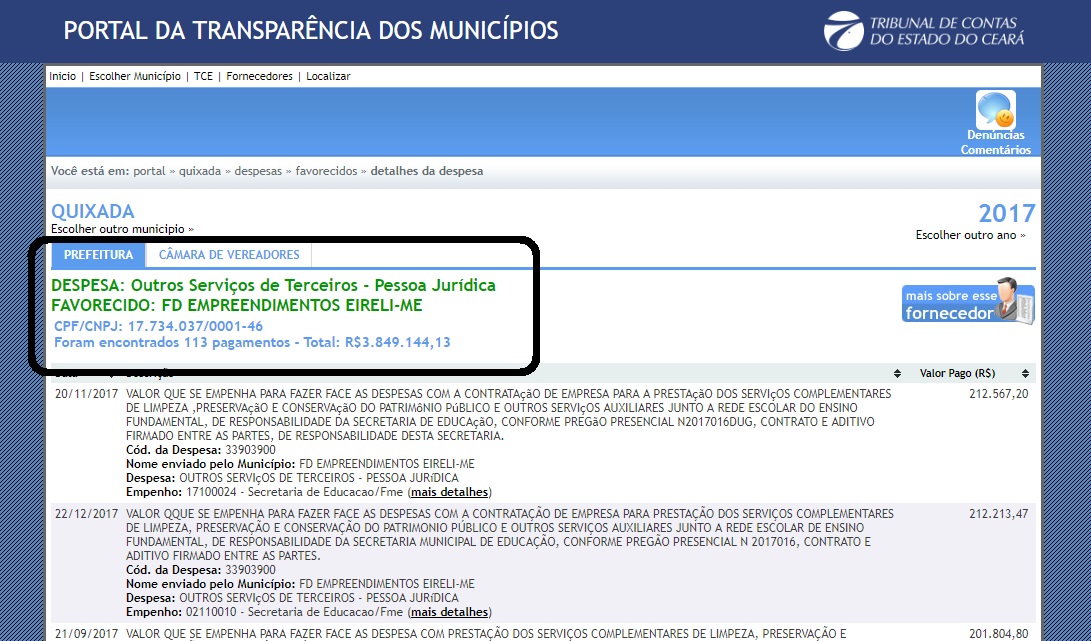Navigate to 'quixada' in breadcrumb

coord(200,171)
